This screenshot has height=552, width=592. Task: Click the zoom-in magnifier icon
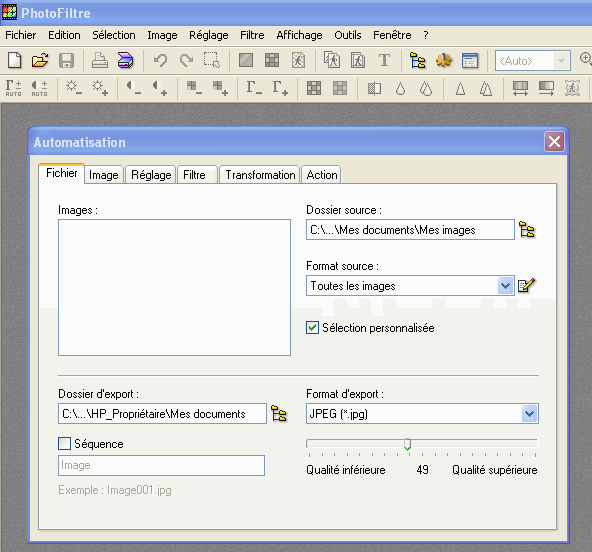586,59
